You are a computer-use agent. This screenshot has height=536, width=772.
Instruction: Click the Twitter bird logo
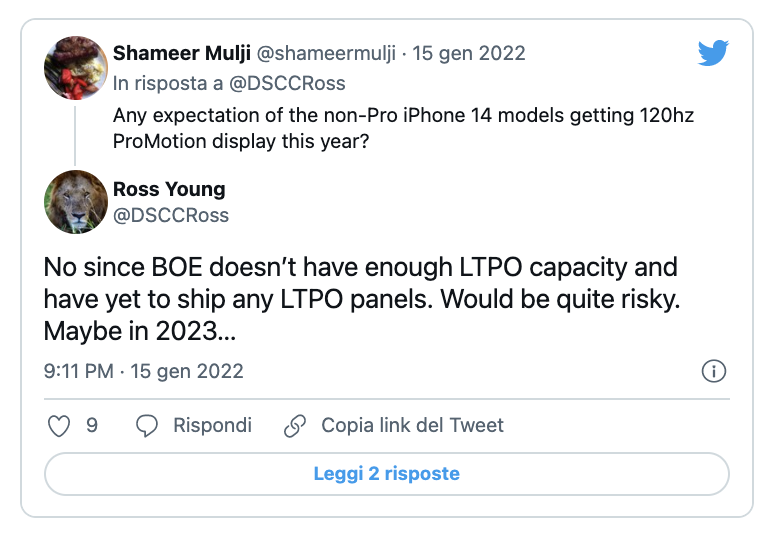(x=713, y=53)
